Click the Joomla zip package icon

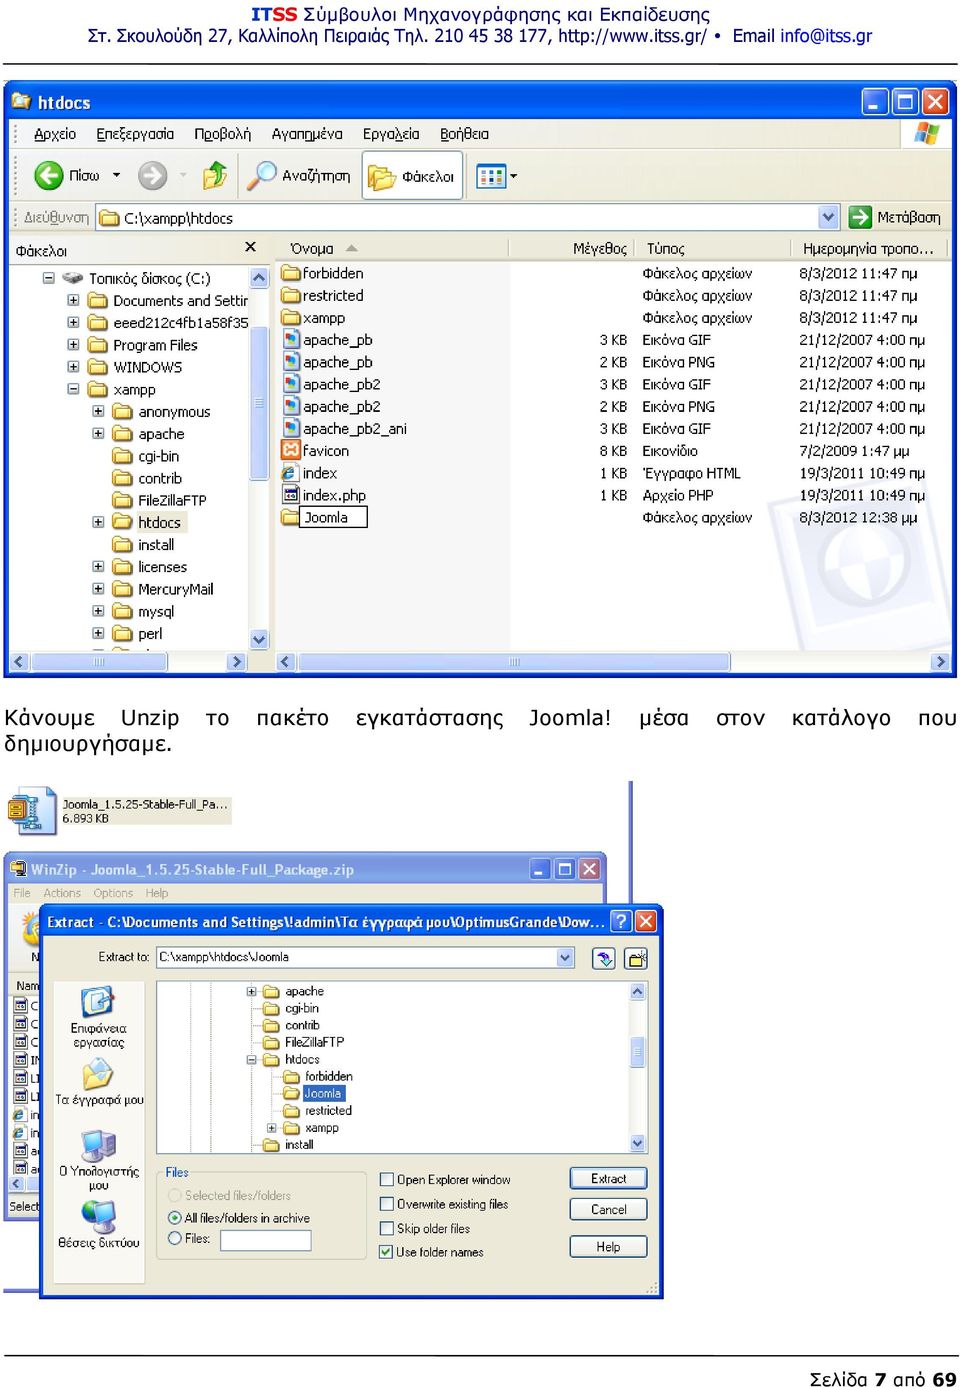pyautogui.click(x=31, y=810)
